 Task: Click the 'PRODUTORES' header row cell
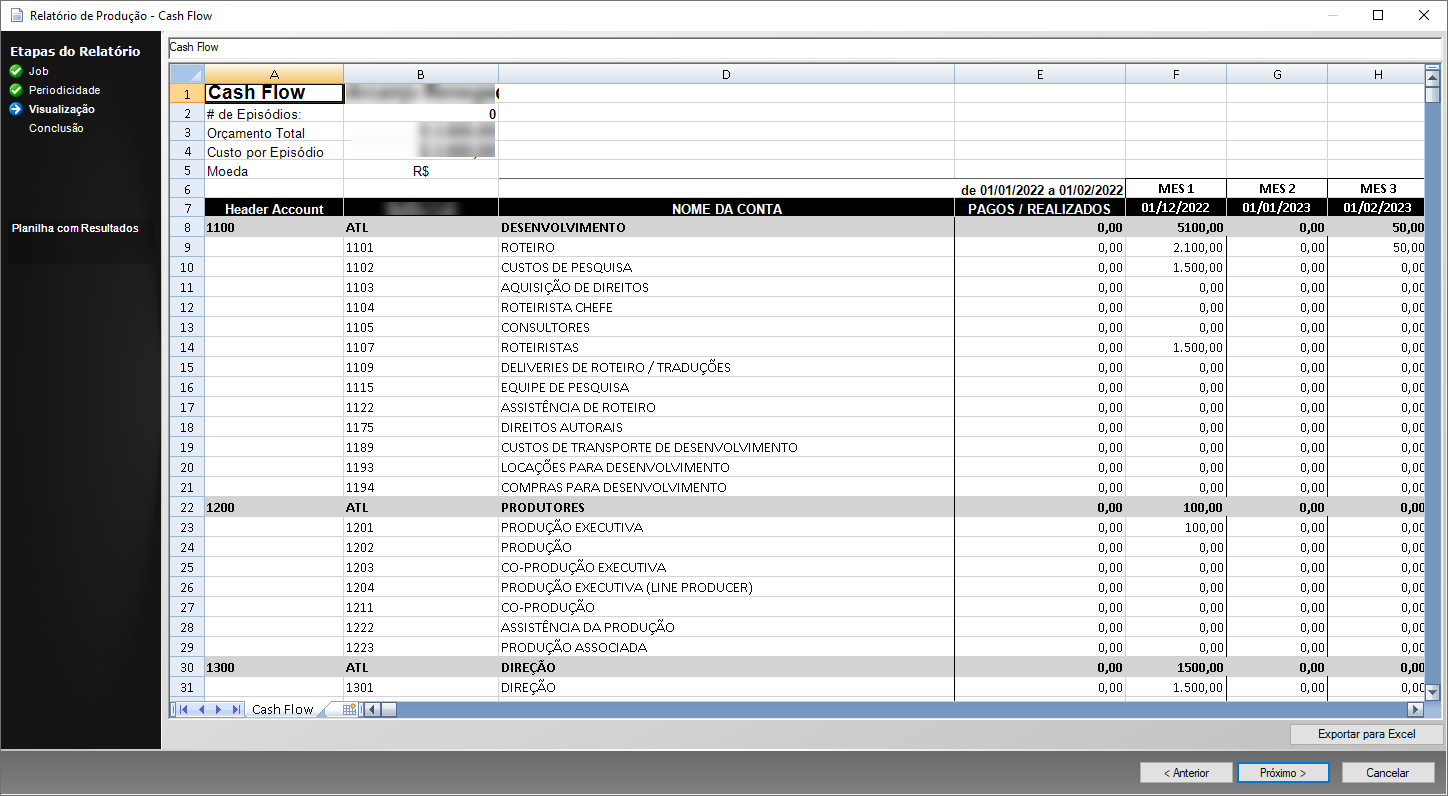tap(726, 507)
